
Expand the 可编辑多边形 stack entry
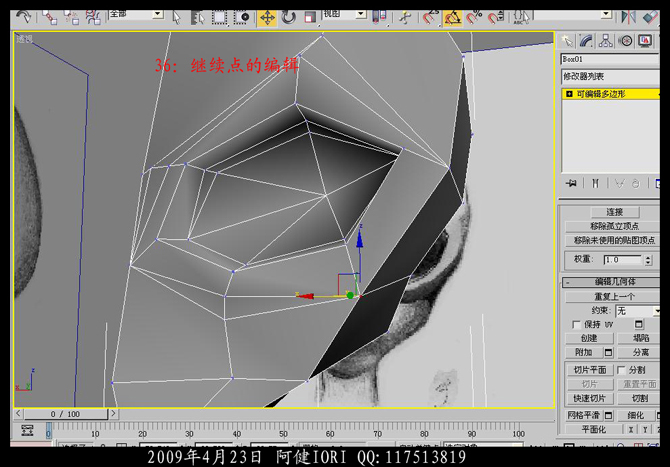click(569, 94)
